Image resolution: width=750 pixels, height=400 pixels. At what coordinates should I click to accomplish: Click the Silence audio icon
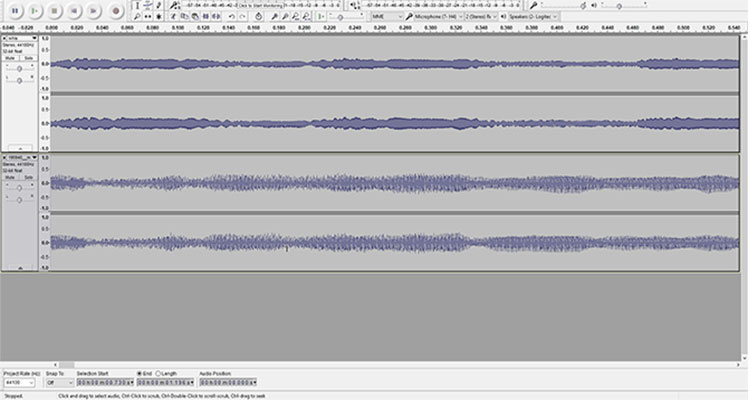[216, 16]
